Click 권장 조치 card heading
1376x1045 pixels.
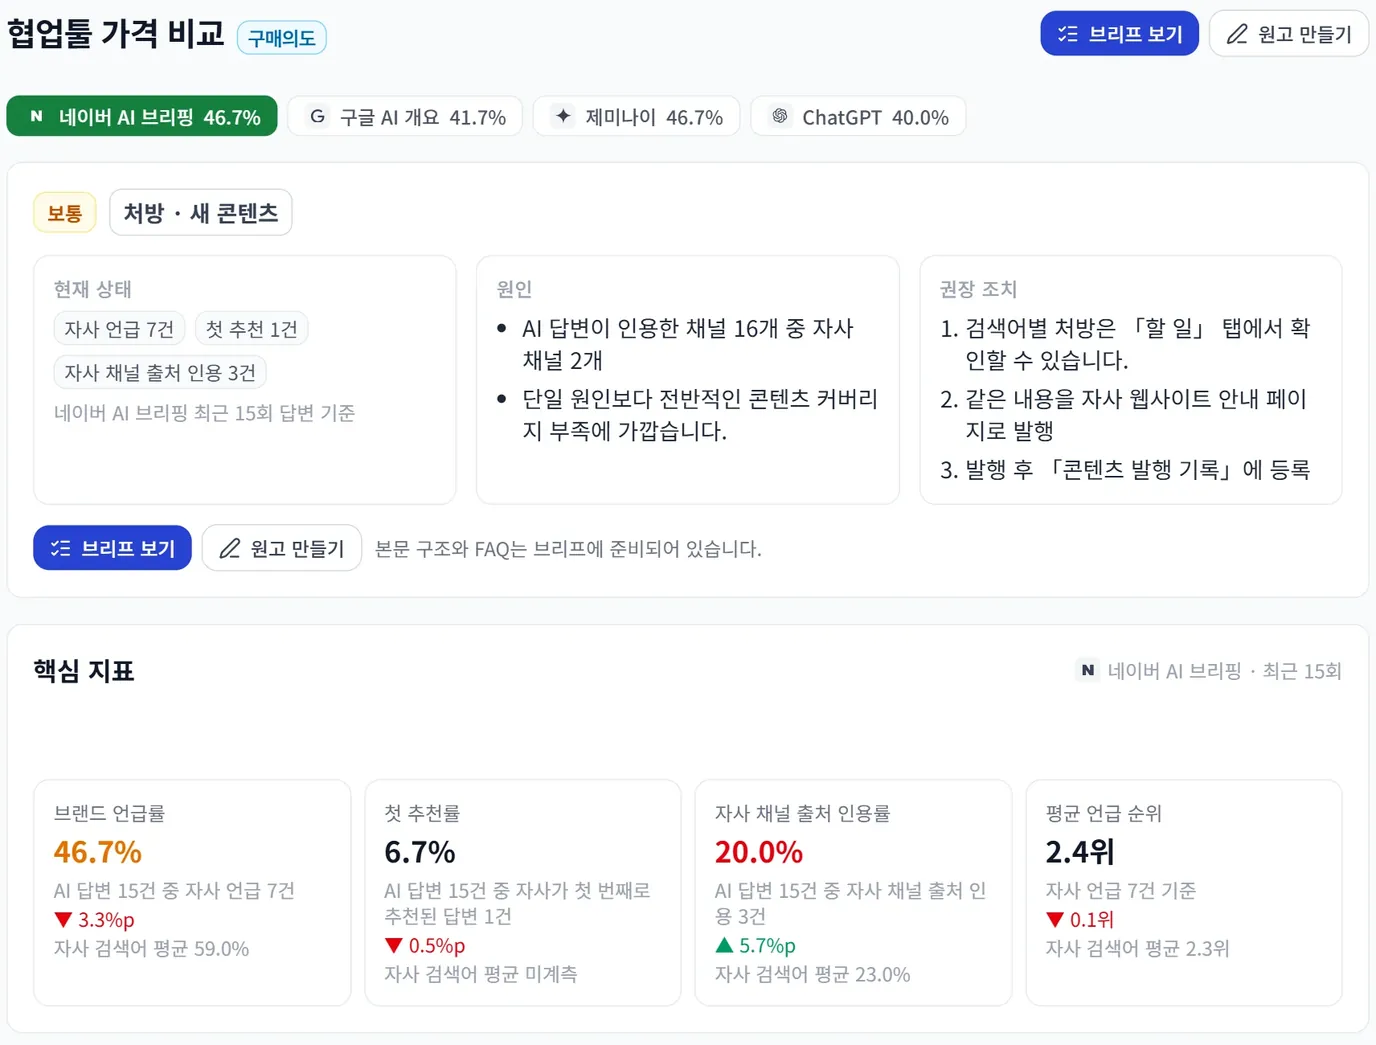(978, 289)
